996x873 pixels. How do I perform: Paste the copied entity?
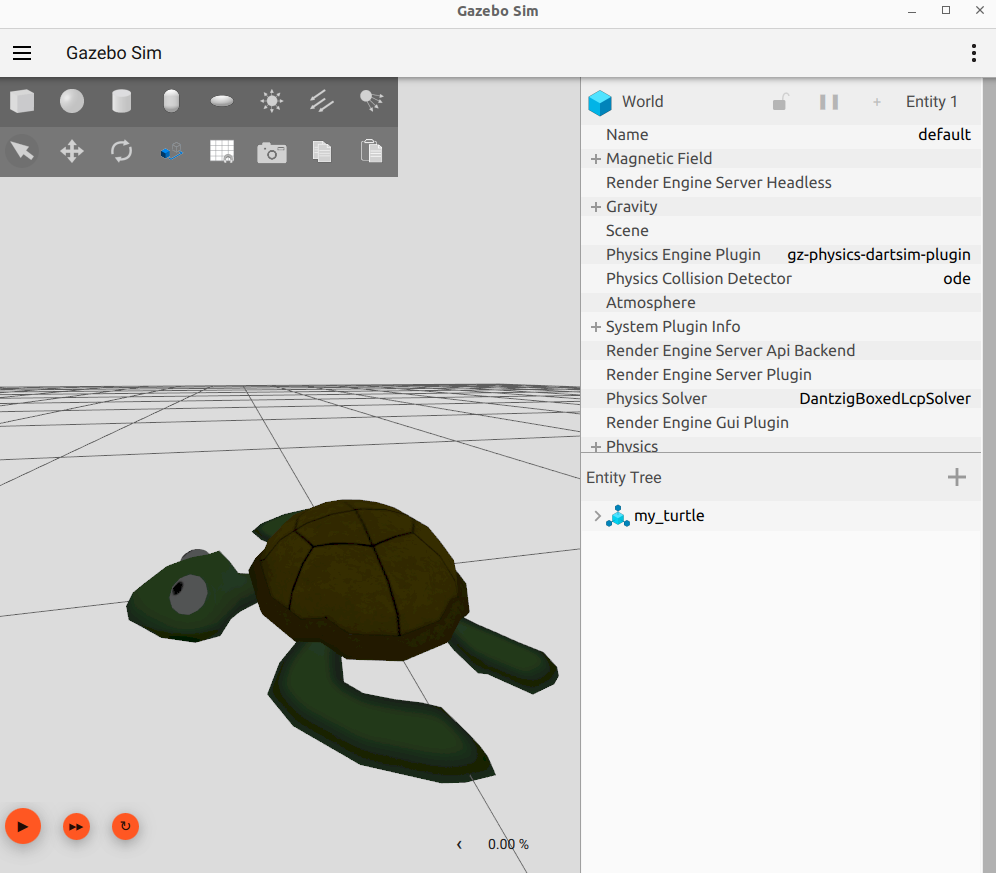coord(371,151)
